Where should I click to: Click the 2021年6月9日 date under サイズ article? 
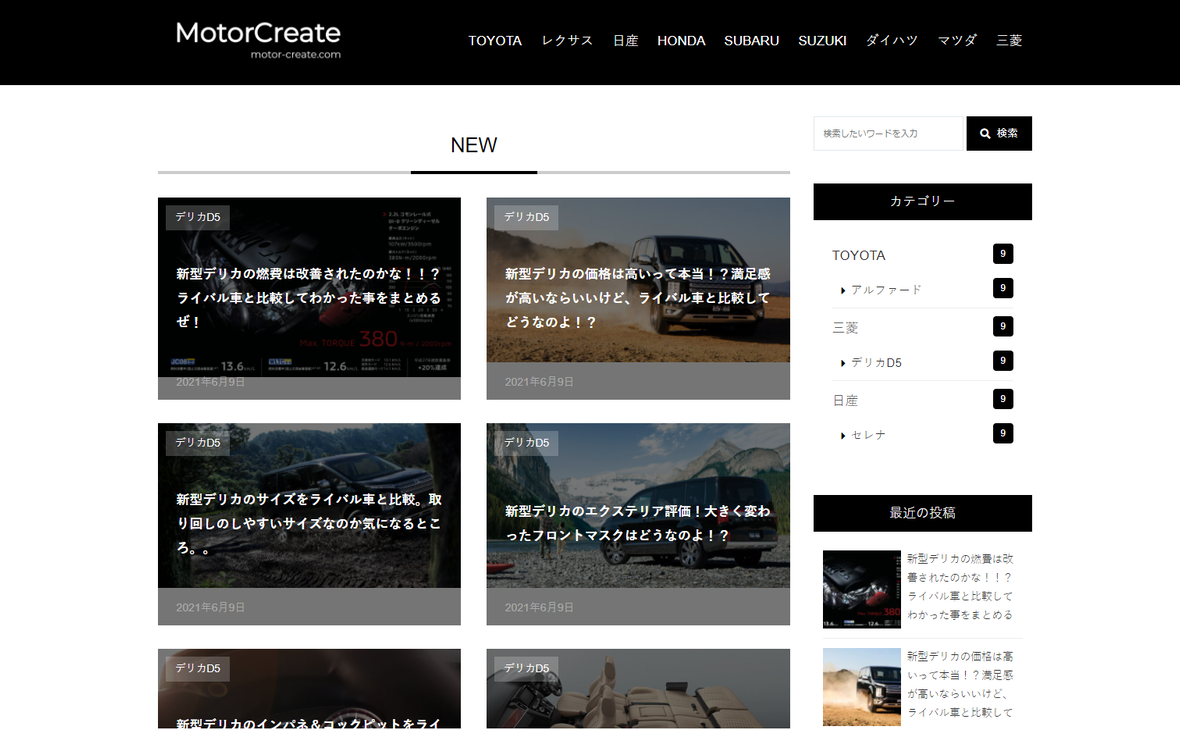tap(210, 607)
